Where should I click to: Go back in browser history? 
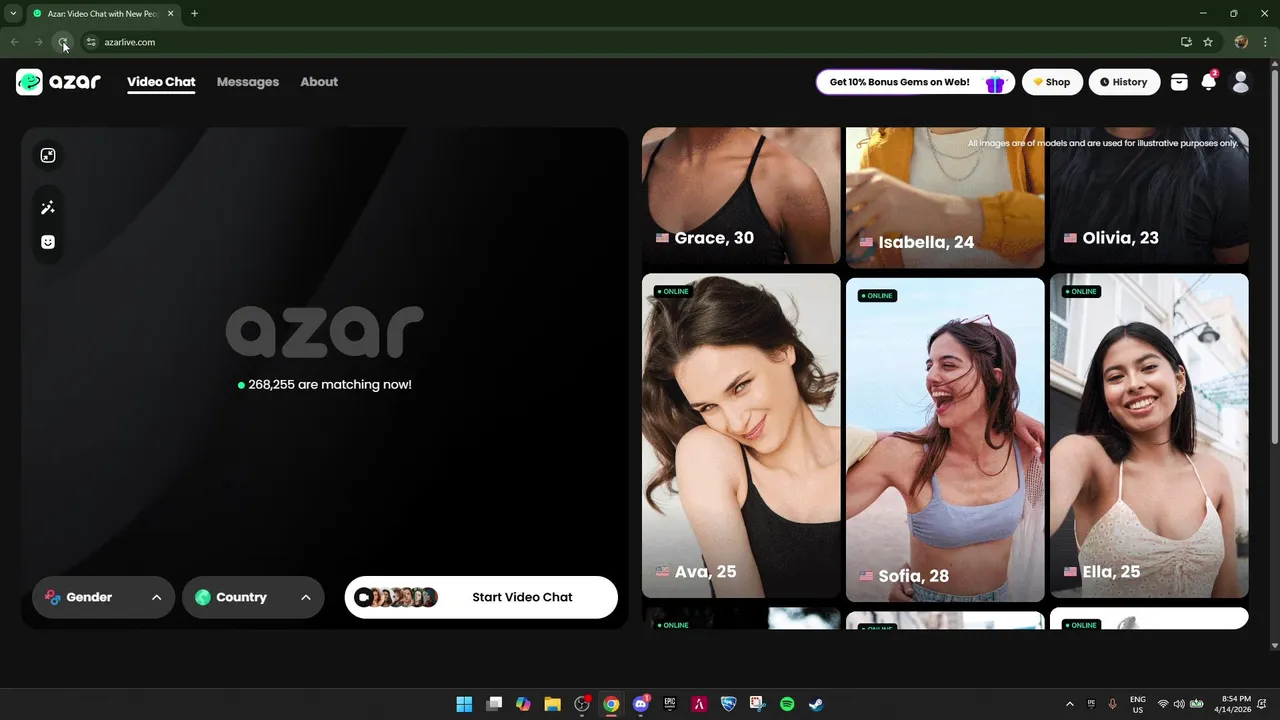point(15,42)
